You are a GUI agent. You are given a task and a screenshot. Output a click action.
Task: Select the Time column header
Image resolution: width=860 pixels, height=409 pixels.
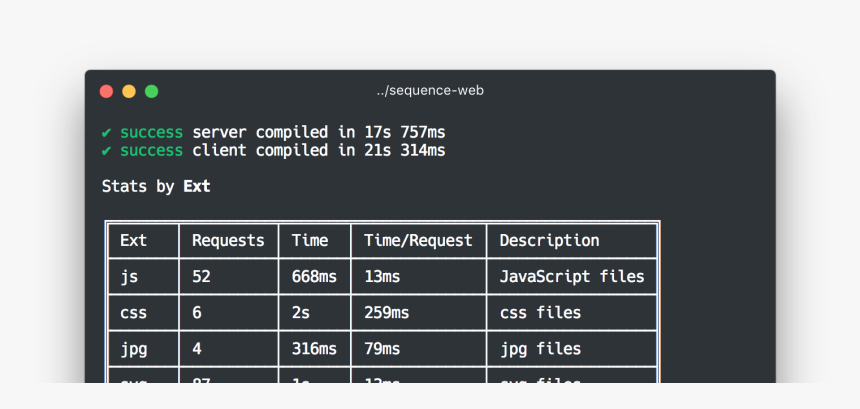click(310, 241)
